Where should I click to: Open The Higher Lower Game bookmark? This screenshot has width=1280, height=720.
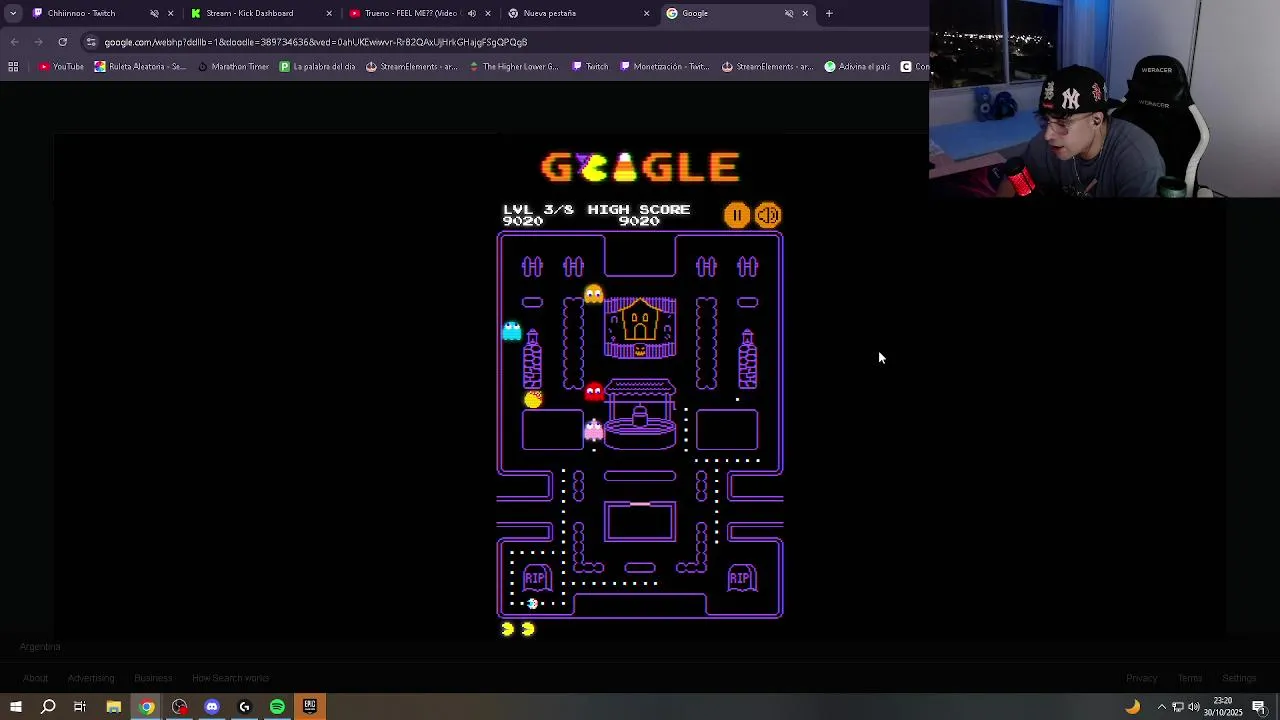[513, 67]
